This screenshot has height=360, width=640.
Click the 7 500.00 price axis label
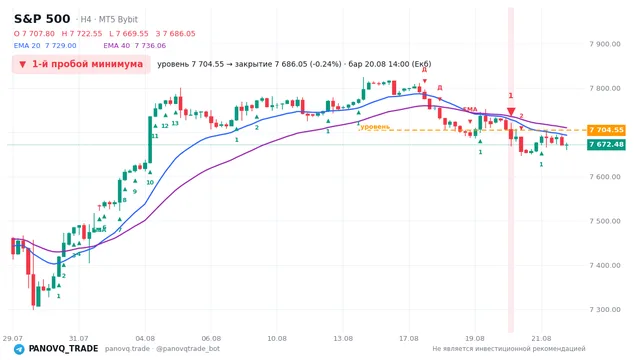click(x=605, y=221)
